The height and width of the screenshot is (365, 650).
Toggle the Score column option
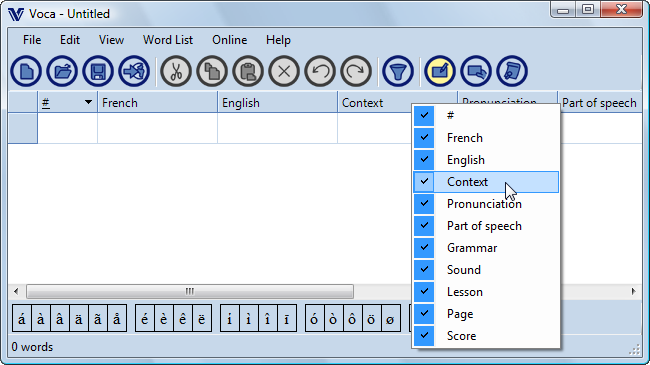tap(486, 336)
